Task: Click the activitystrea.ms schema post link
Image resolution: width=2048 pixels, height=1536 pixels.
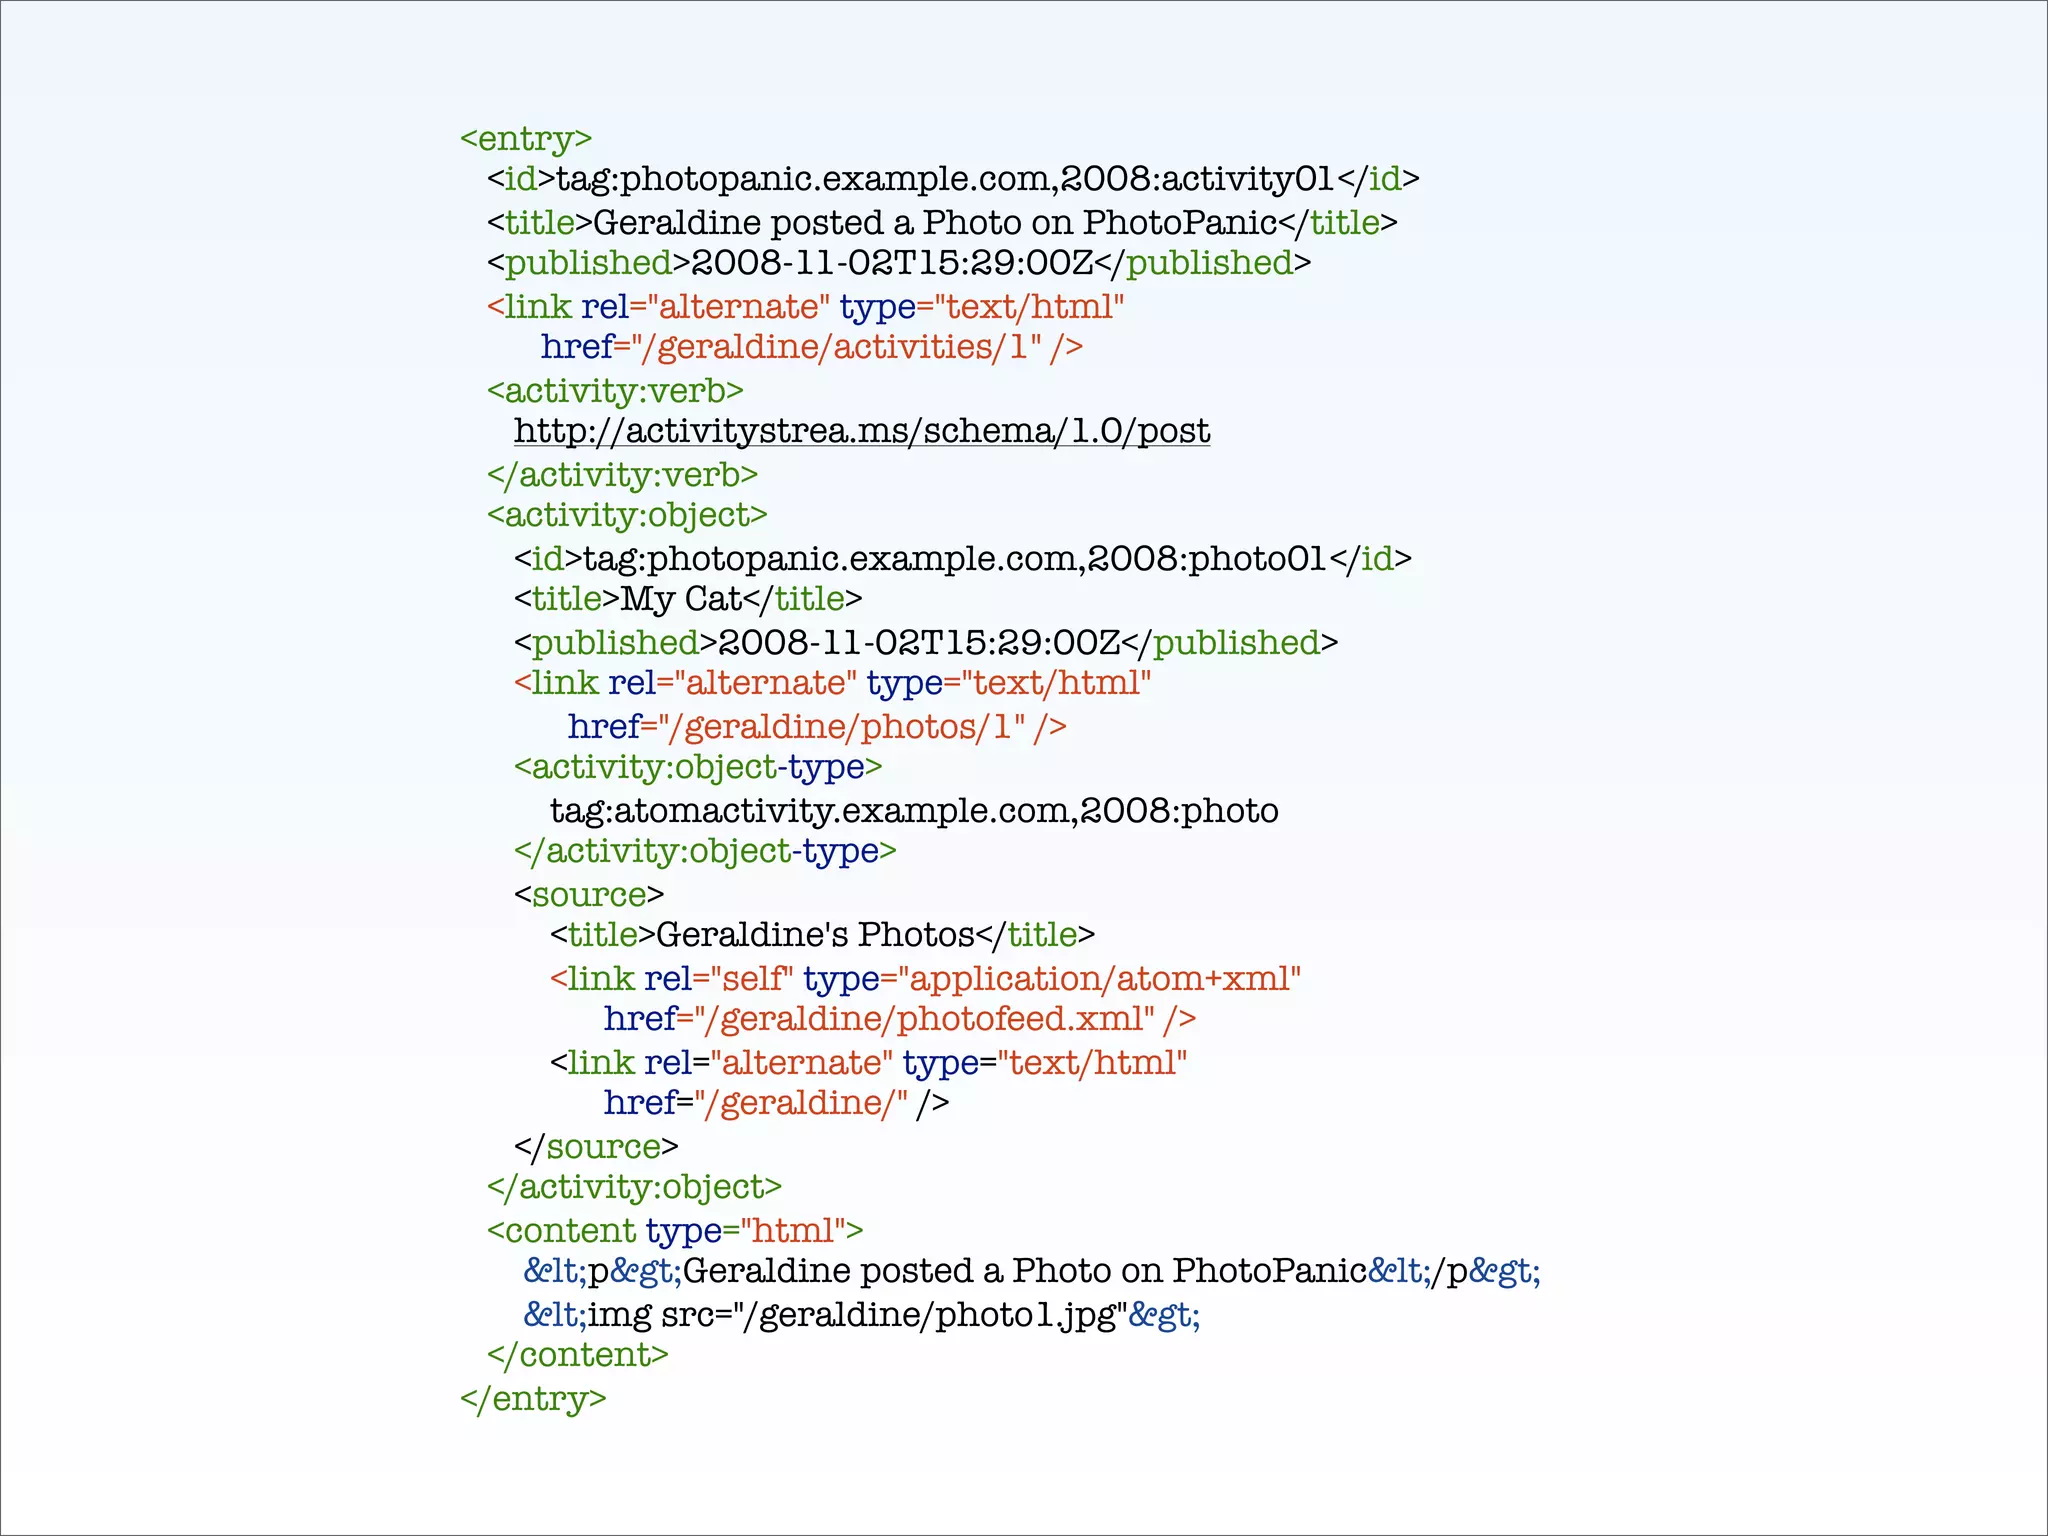Action: click(861, 431)
